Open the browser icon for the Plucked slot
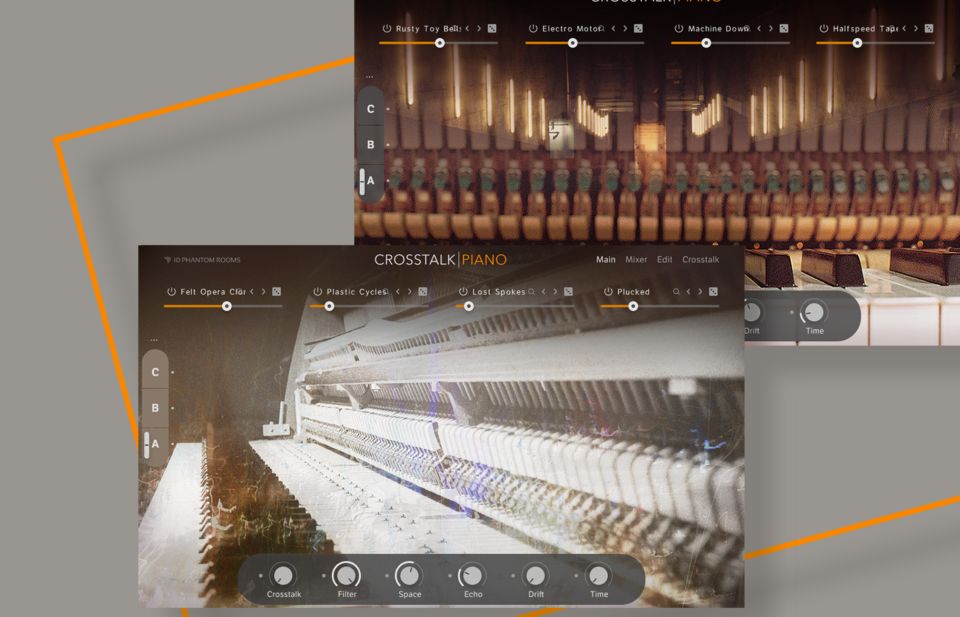 coord(715,291)
